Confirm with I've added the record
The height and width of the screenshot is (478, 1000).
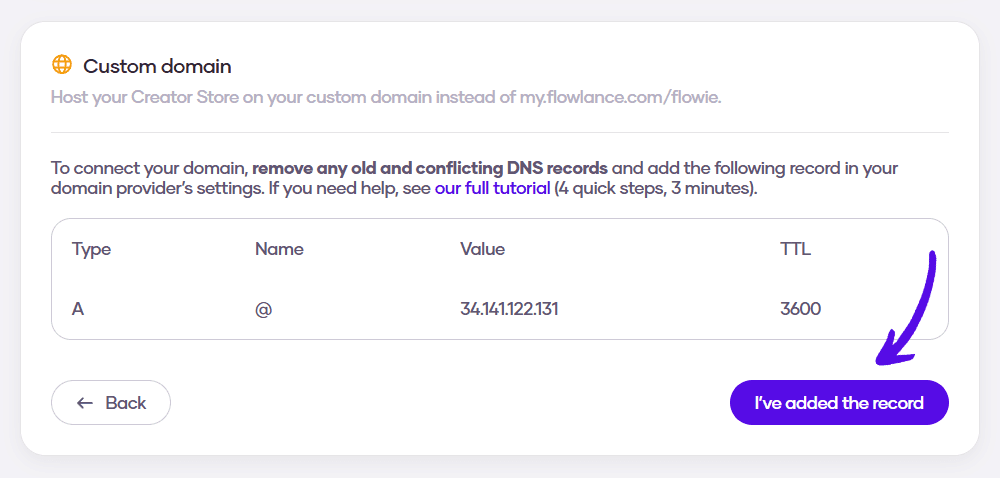pyautogui.click(x=839, y=403)
